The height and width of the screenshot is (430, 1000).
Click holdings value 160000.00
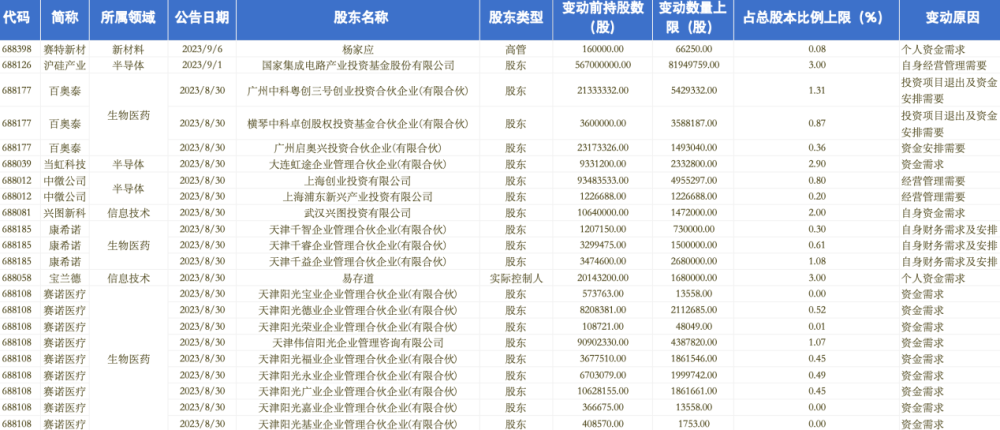pyautogui.click(x=602, y=48)
